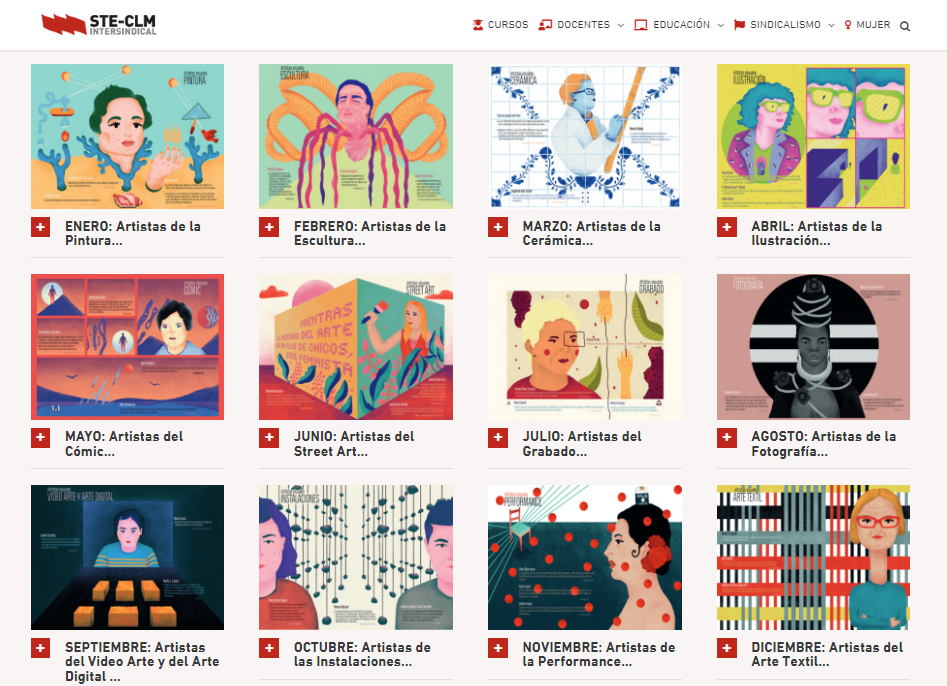
Task: Click the red plus icon beside FEBRERO
Action: point(269,228)
